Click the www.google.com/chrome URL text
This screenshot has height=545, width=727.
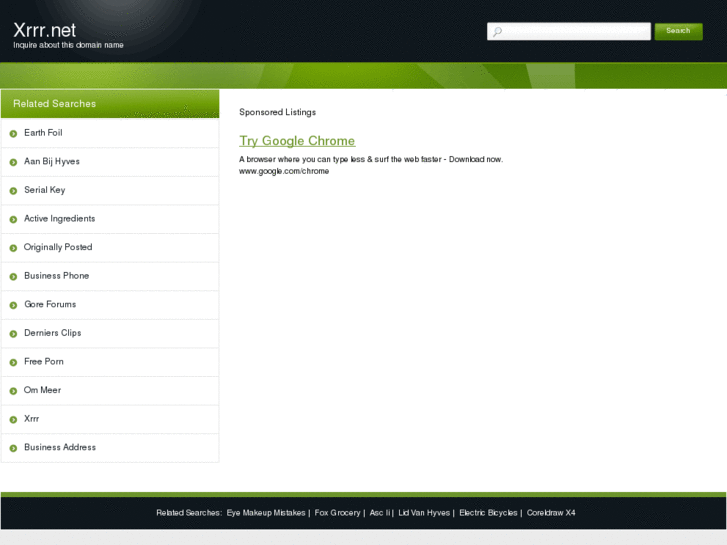(284, 171)
